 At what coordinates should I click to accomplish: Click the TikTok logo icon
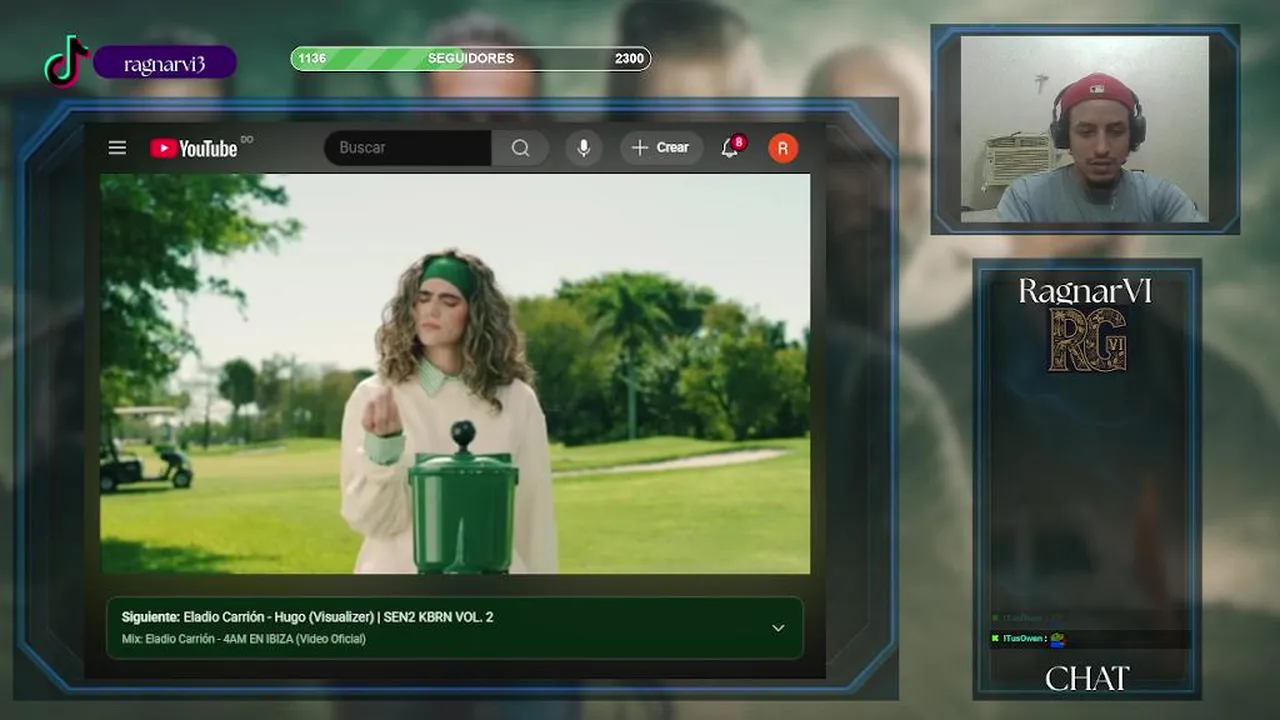(66, 61)
